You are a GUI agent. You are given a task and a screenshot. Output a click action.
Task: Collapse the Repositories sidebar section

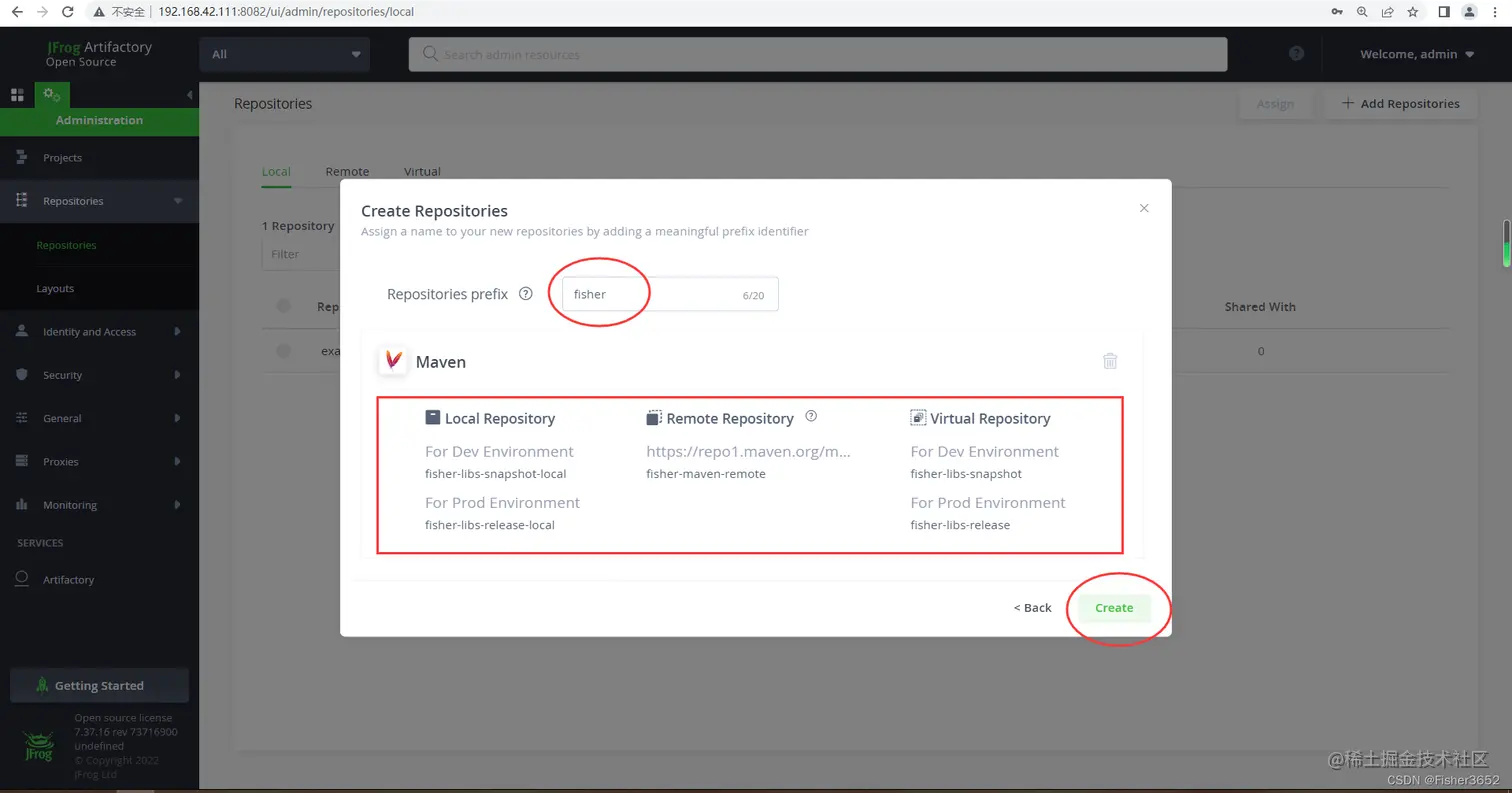[x=178, y=201]
